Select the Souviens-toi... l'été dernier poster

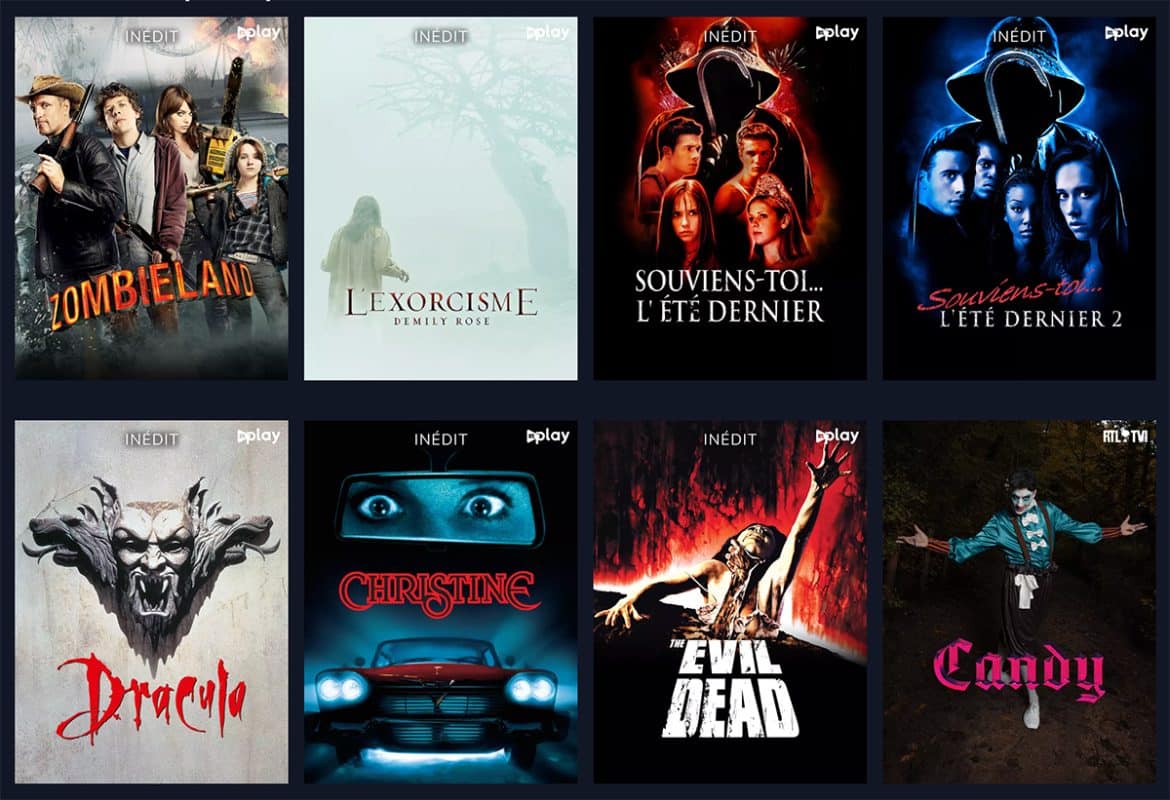point(730,199)
